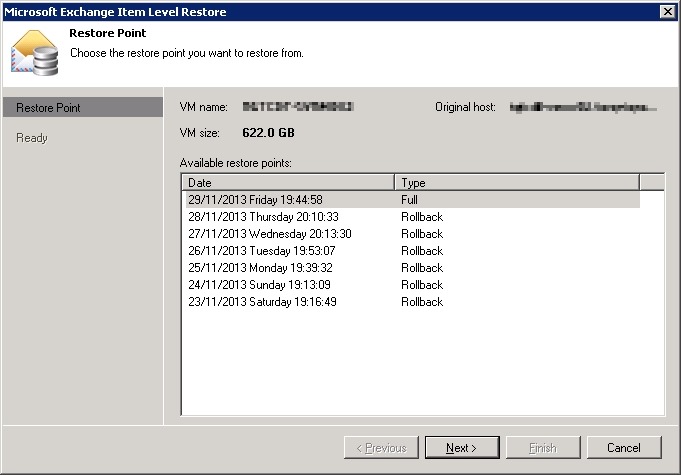
Task: Click the blurred VM name value
Action: [298, 106]
